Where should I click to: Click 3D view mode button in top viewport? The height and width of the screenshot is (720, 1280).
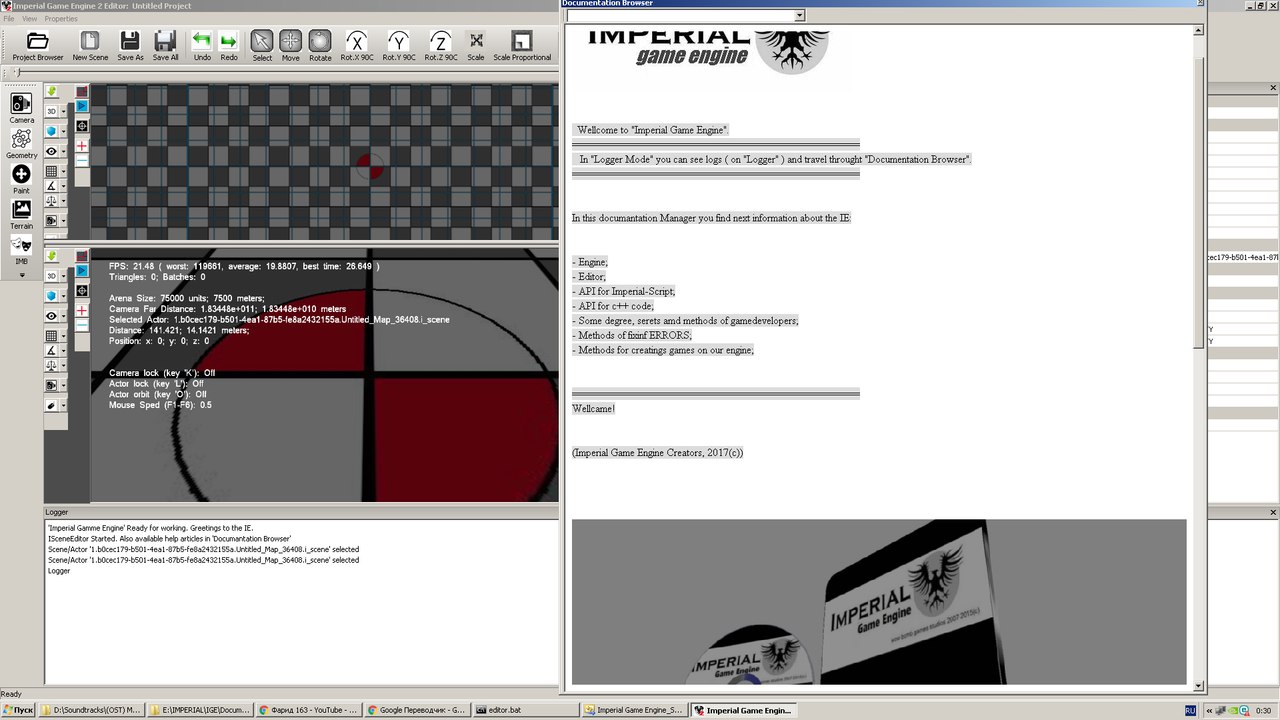pyautogui.click(x=51, y=111)
